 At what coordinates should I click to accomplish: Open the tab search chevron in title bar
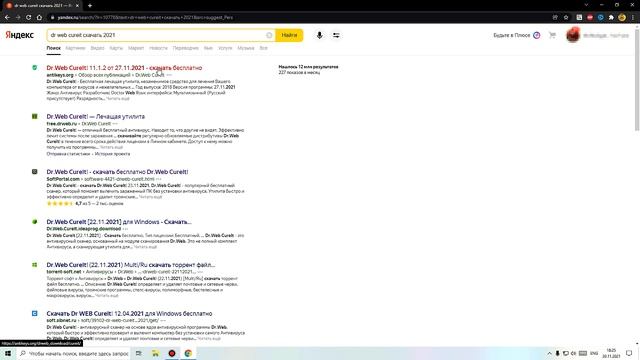tap(586, 5)
